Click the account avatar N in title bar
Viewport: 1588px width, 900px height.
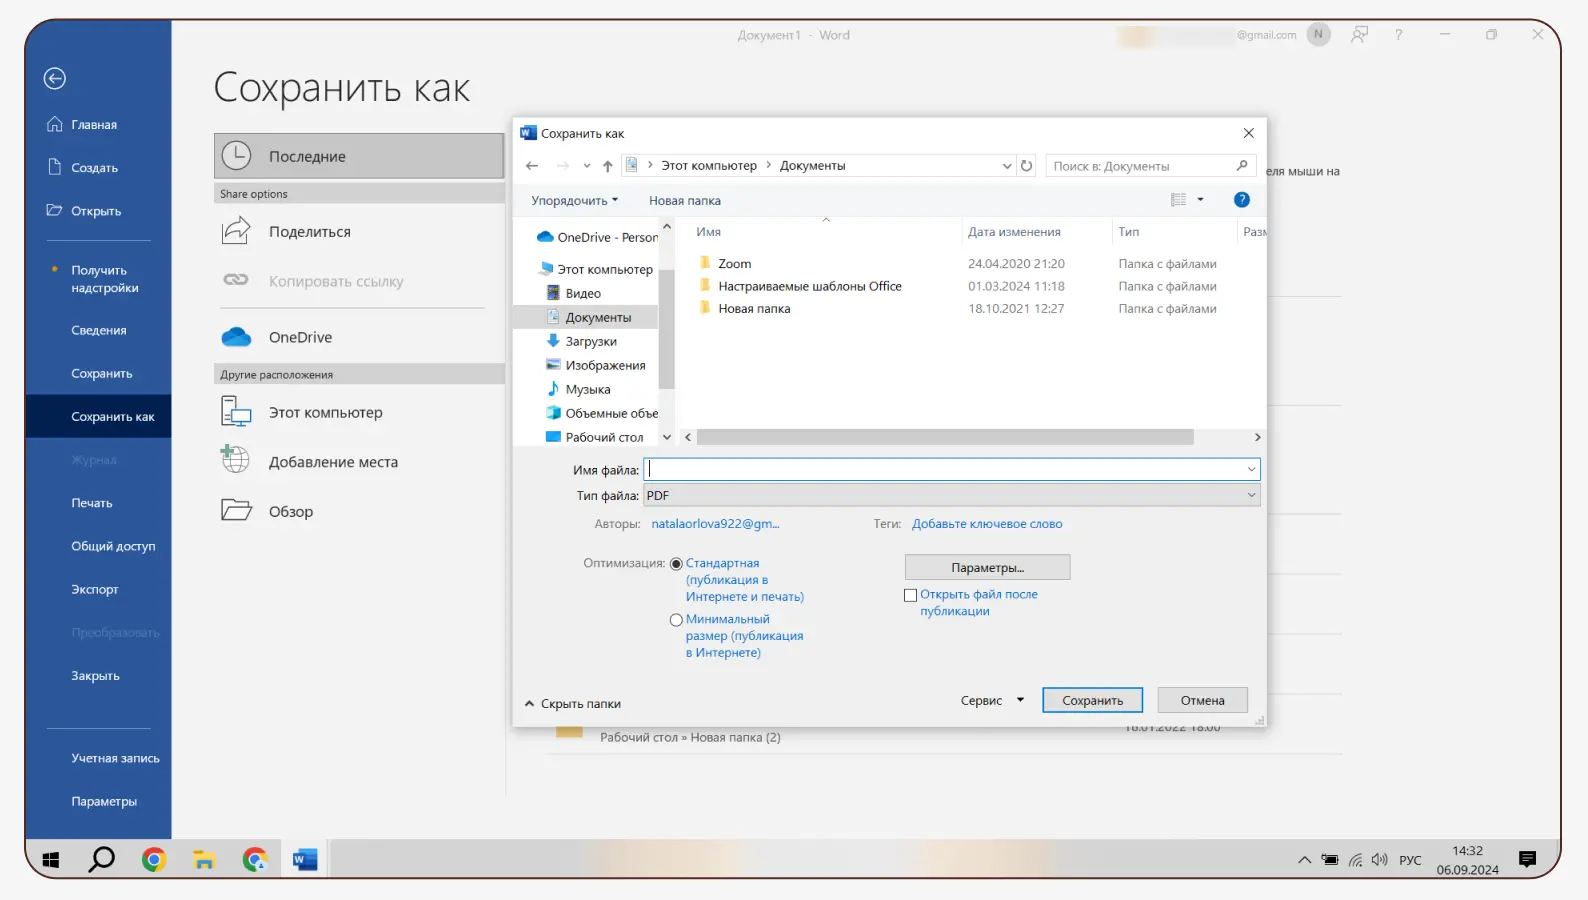1318,35
